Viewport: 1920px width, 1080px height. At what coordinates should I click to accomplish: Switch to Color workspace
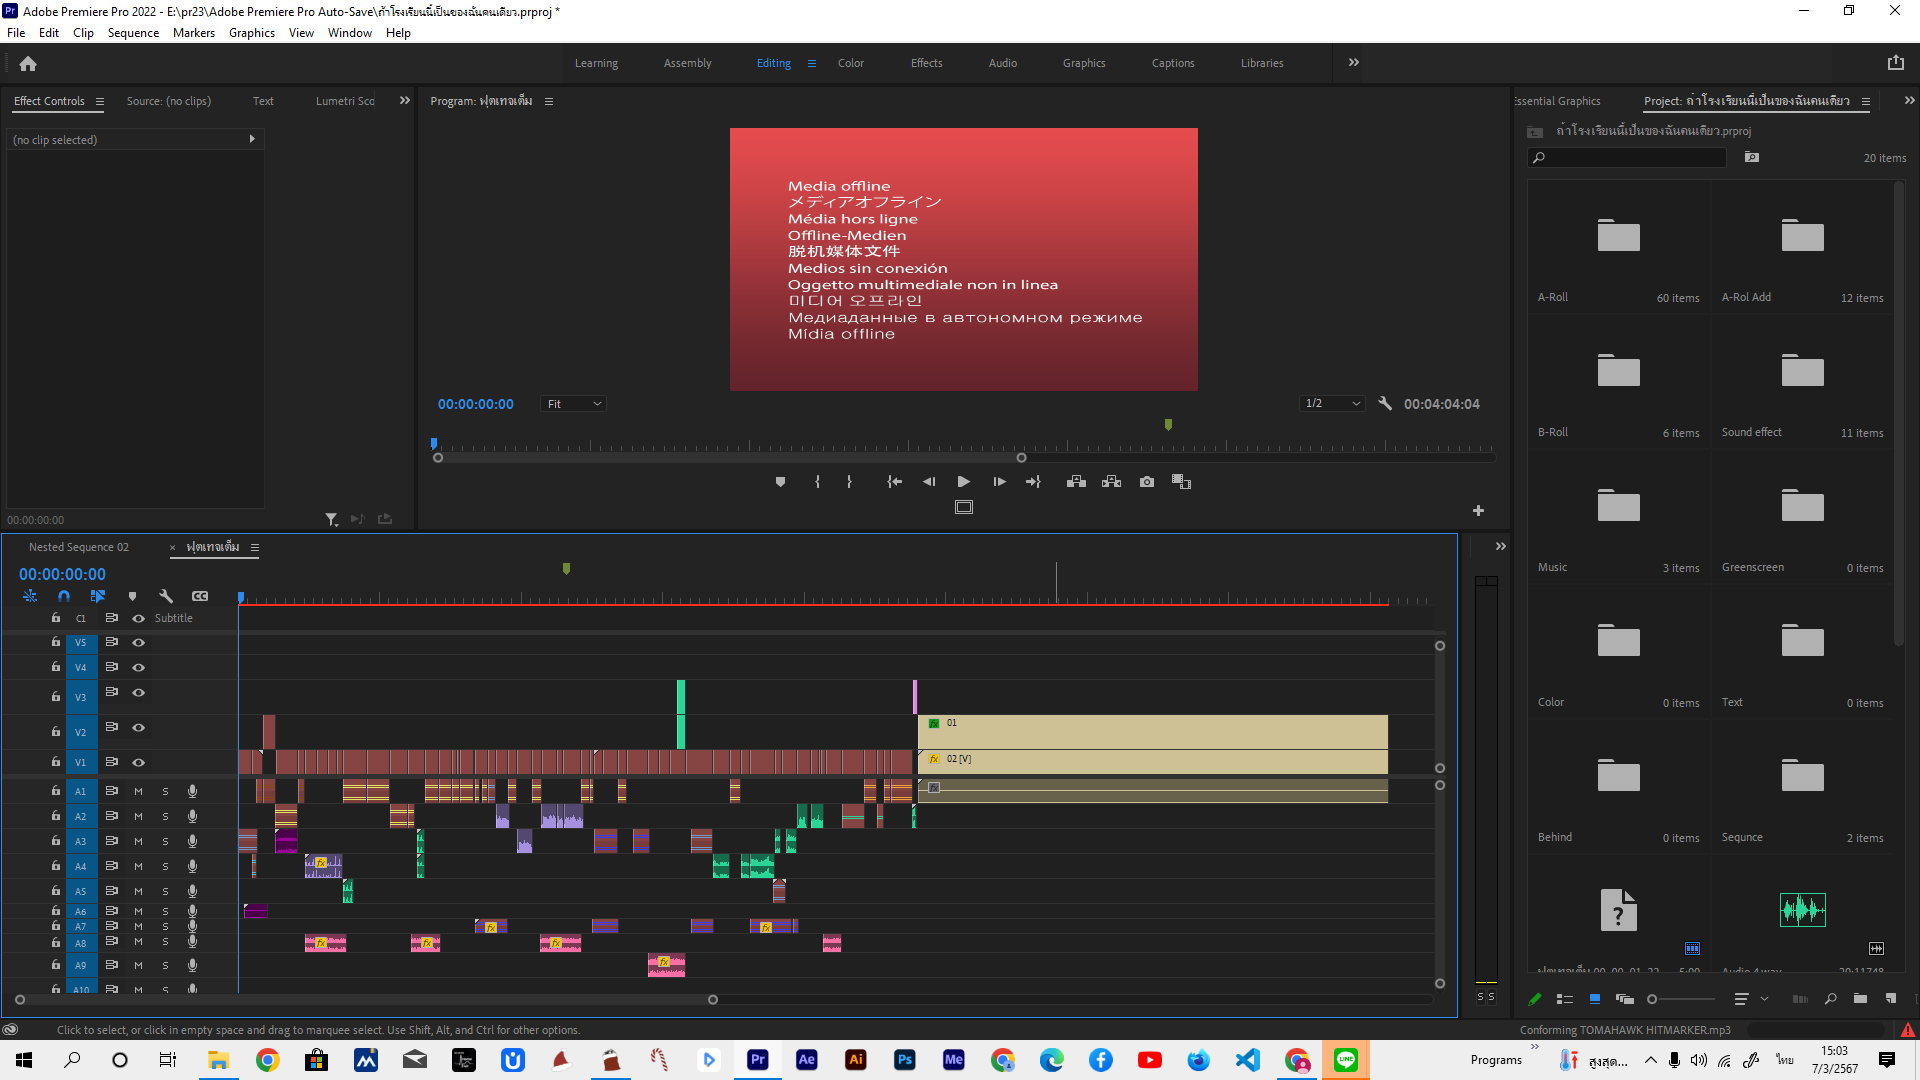tap(851, 63)
